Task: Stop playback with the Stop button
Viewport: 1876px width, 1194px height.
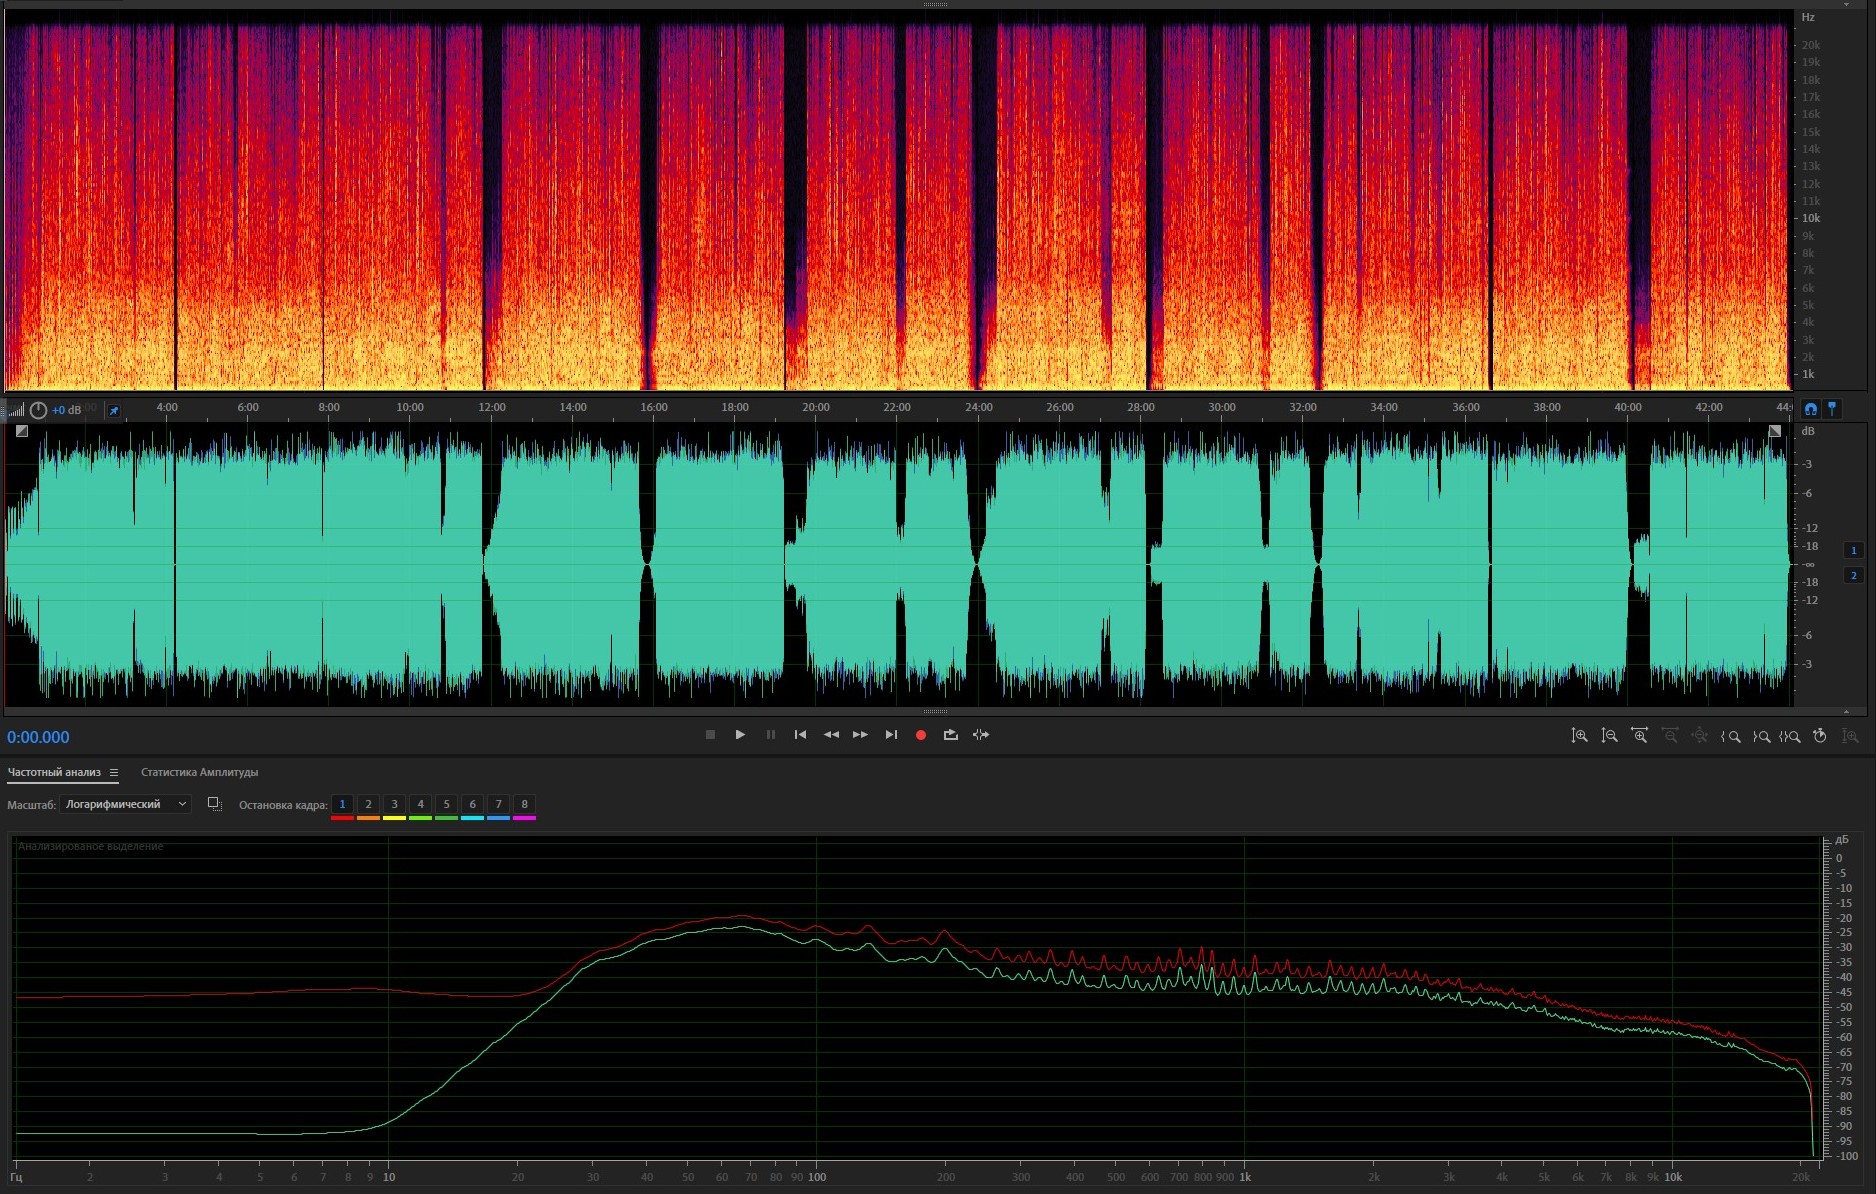Action: (x=710, y=735)
